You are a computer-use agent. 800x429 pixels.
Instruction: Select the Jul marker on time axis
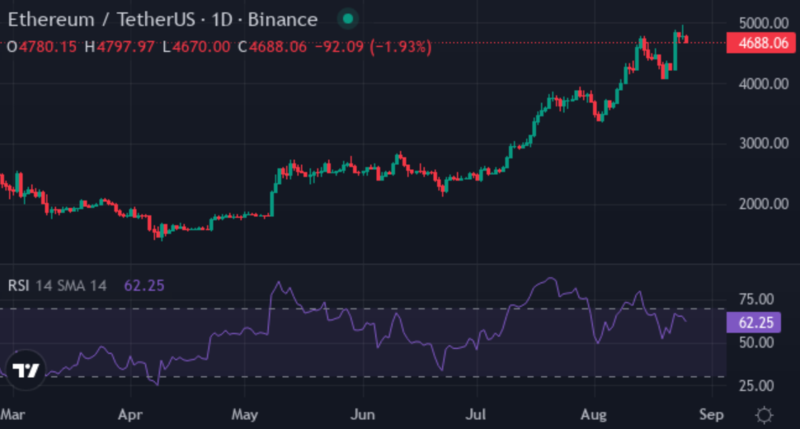click(x=477, y=413)
